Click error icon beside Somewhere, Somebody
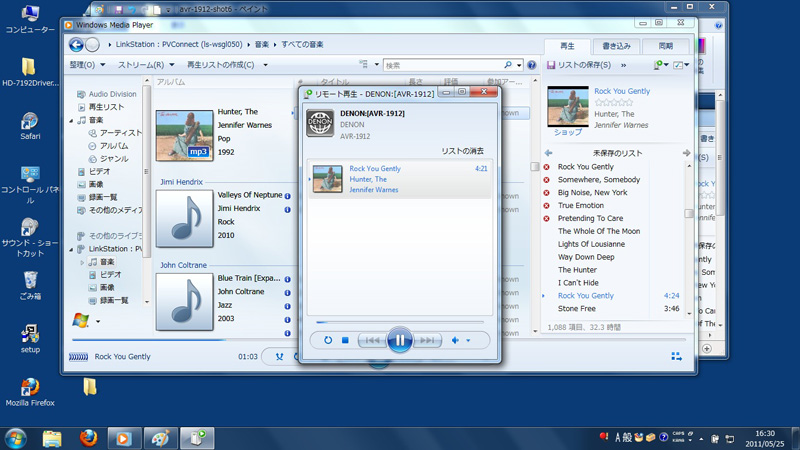The image size is (800, 450). click(x=546, y=180)
